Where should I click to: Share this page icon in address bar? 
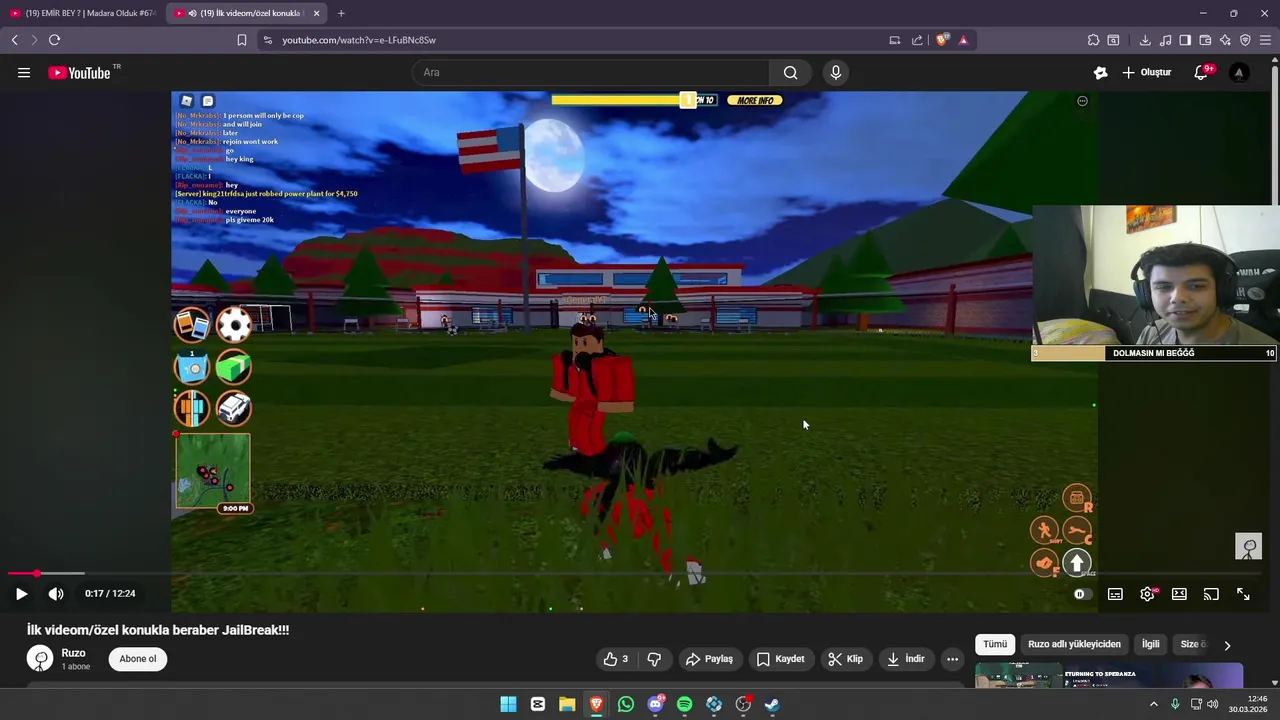coord(917,40)
